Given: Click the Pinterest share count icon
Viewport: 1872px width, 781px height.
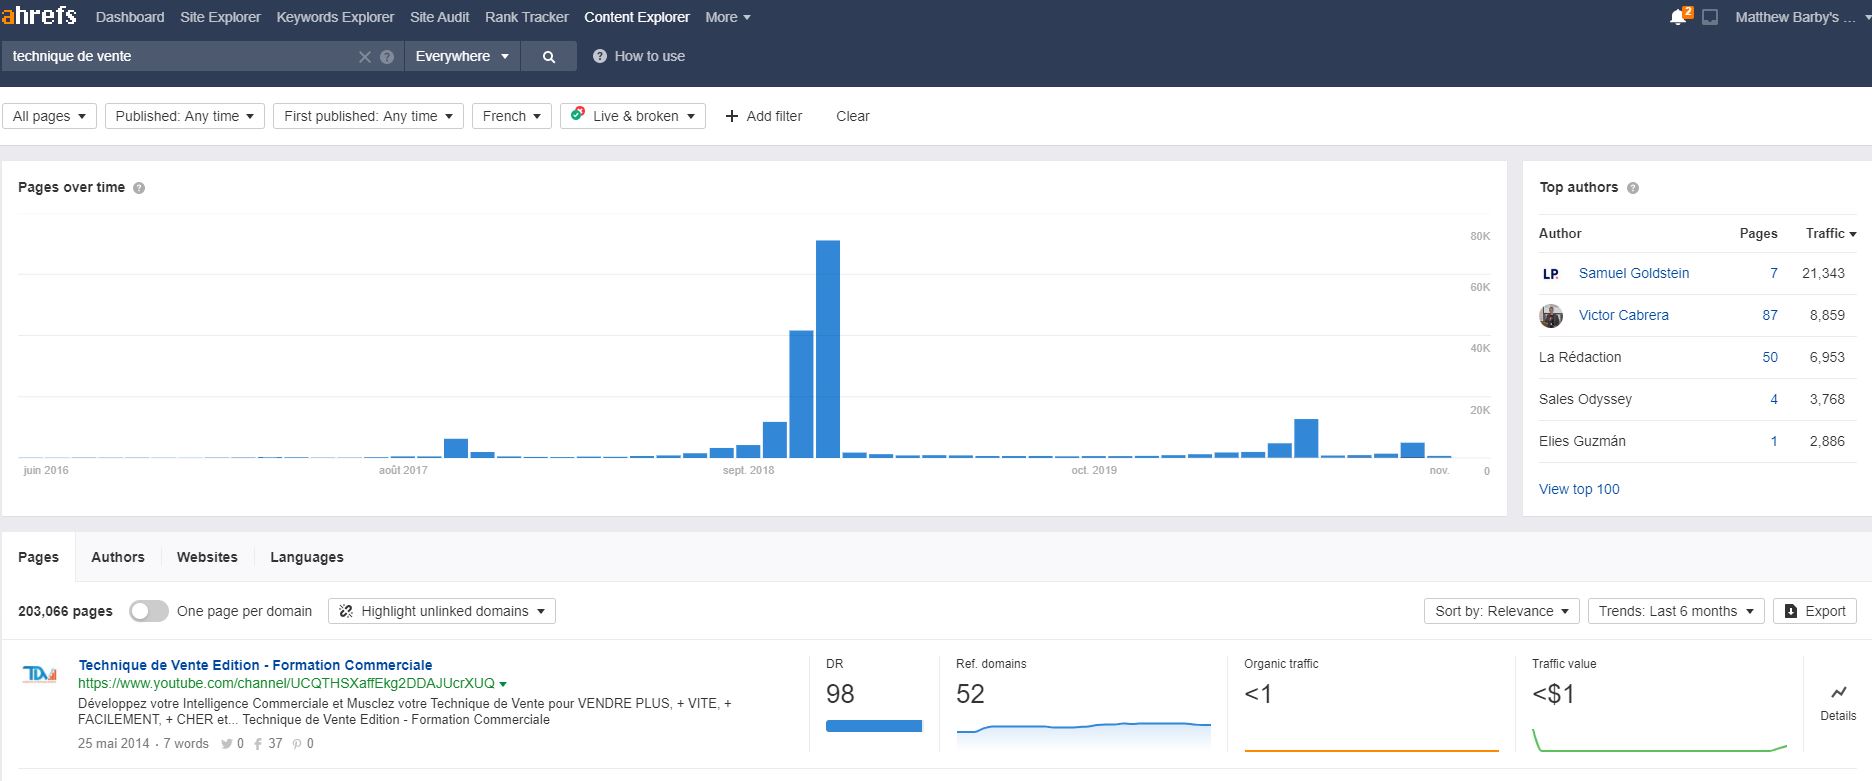Looking at the screenshot, I should click(297, 744).
